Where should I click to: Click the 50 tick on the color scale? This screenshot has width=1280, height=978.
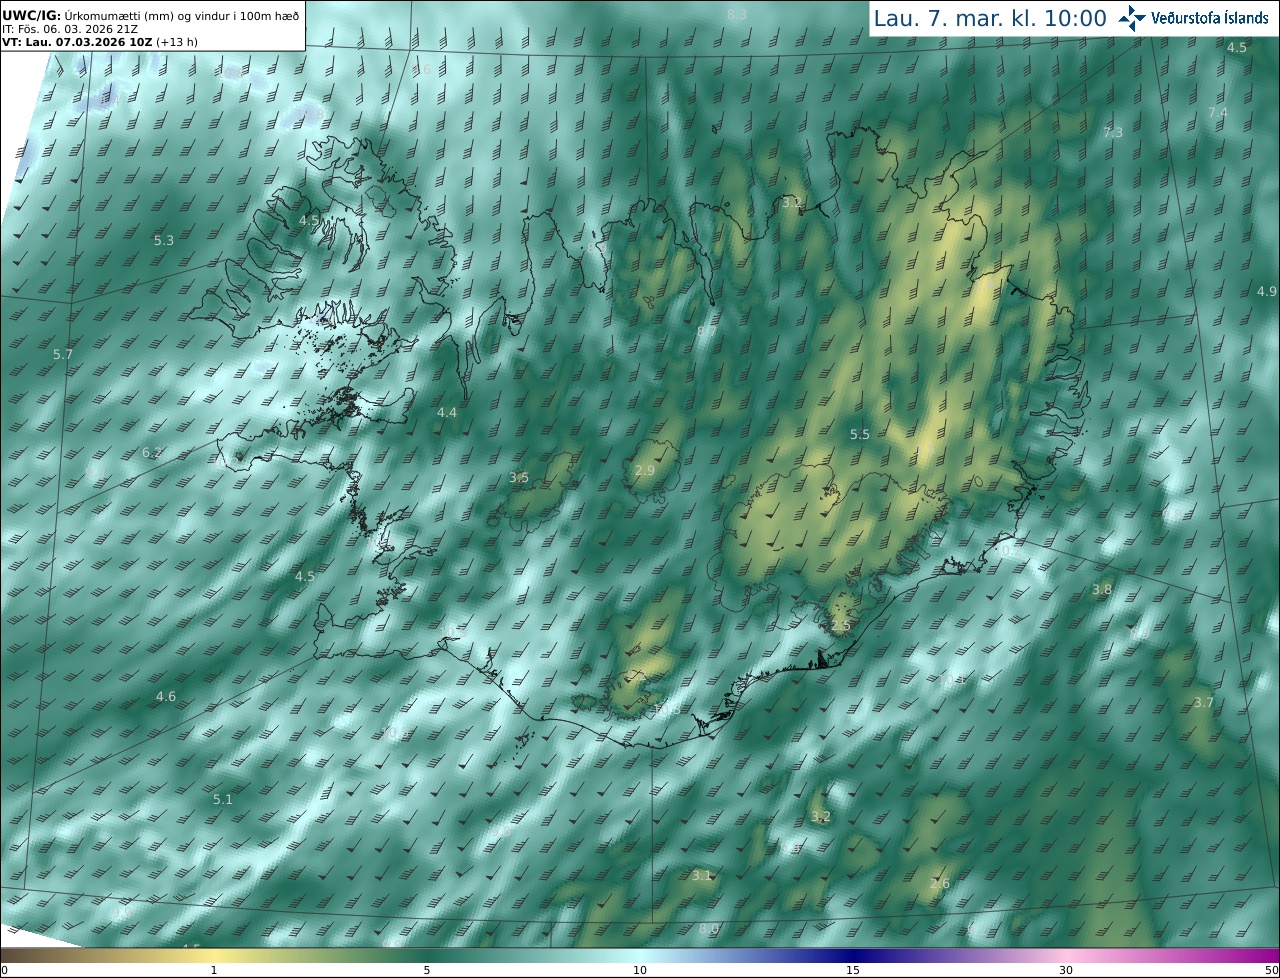[1272, 971]
